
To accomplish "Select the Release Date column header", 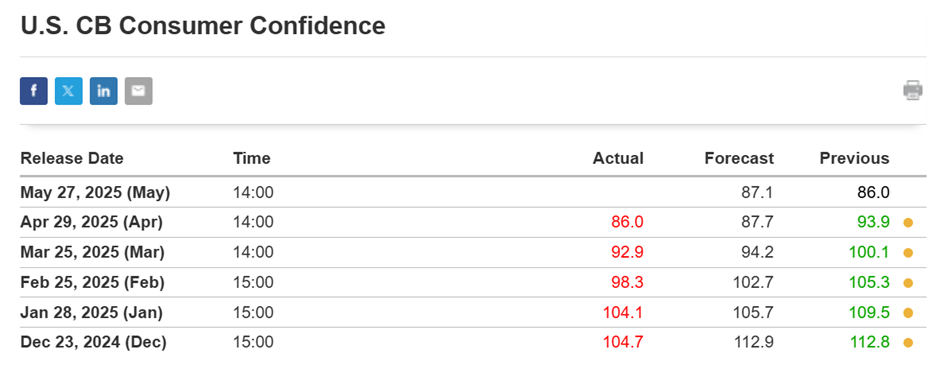I will coord(72,158).
